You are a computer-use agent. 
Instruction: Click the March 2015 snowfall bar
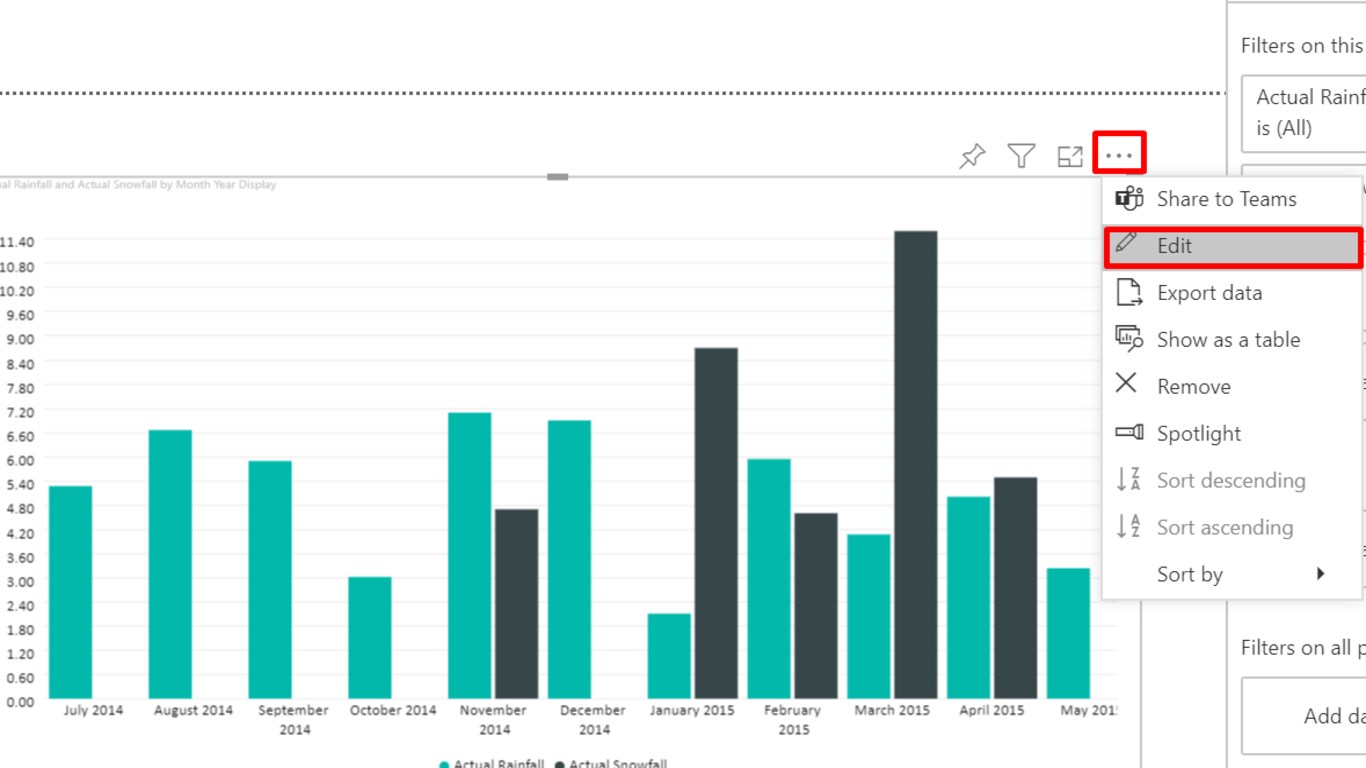tap(916, 465)
